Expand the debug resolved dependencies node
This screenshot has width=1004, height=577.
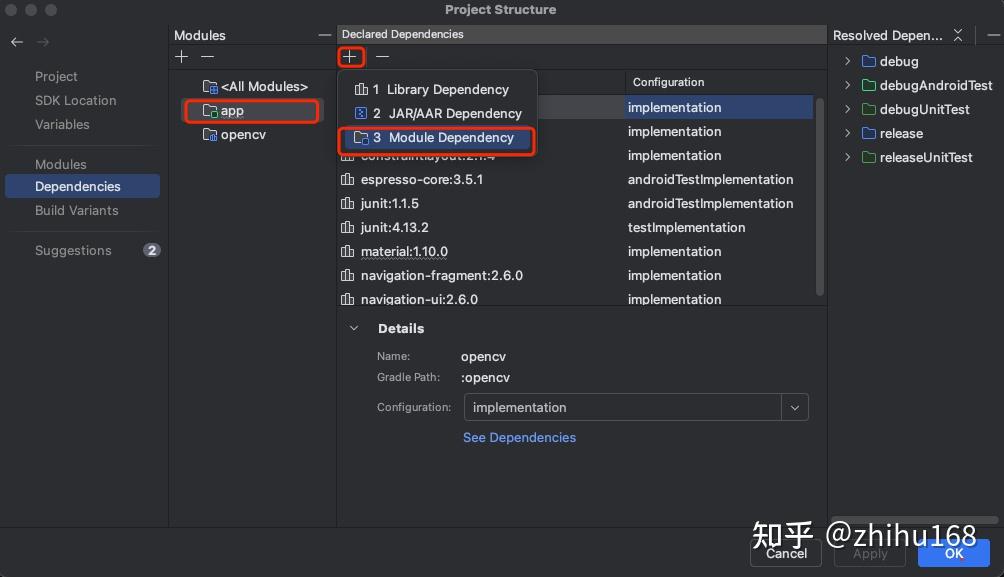[x=848, y=62]
